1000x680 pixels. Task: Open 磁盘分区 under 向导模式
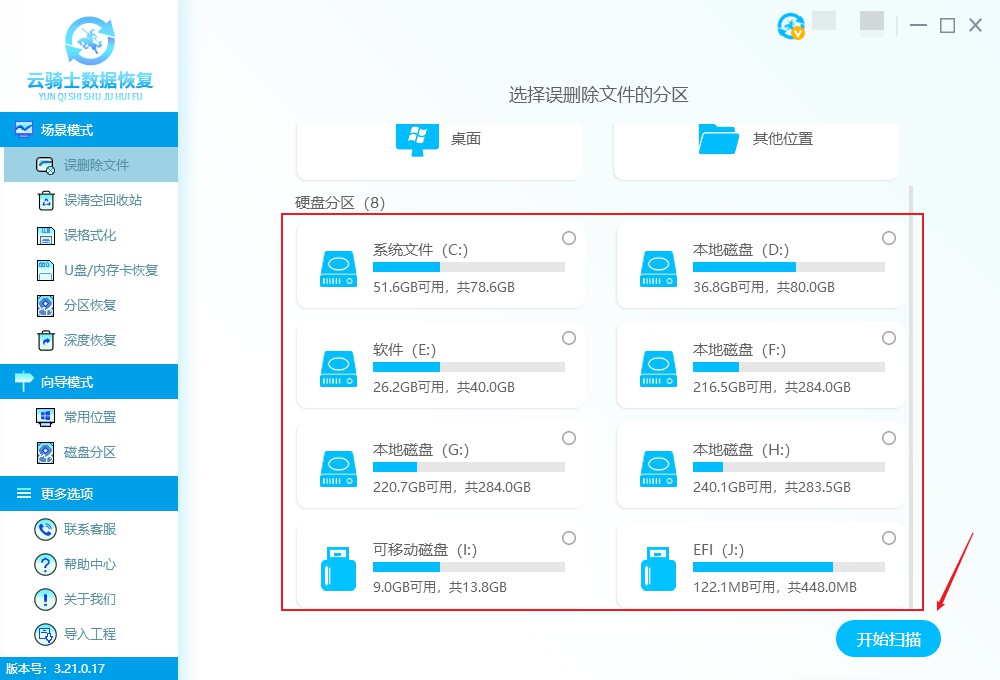[x=91, y=452]
